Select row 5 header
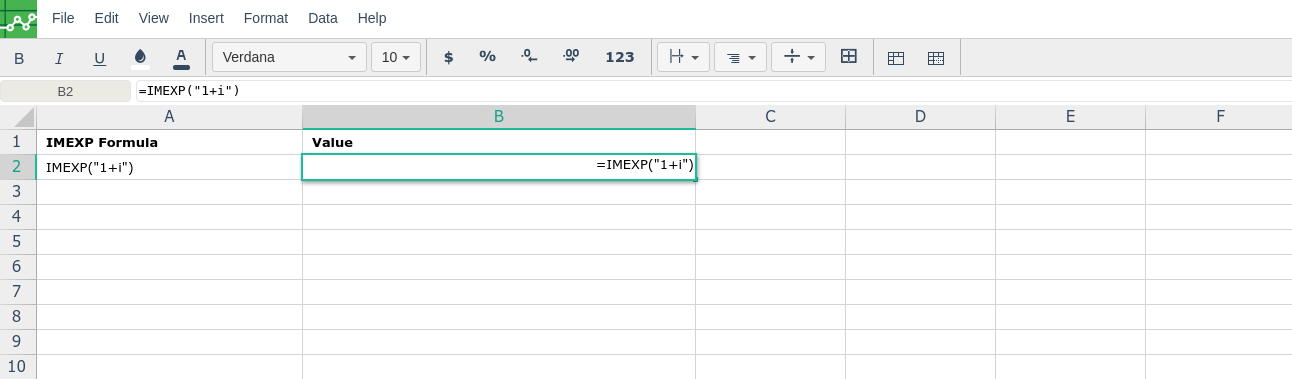This screenshot has height=379, width=1292. [x=18, y=242]
